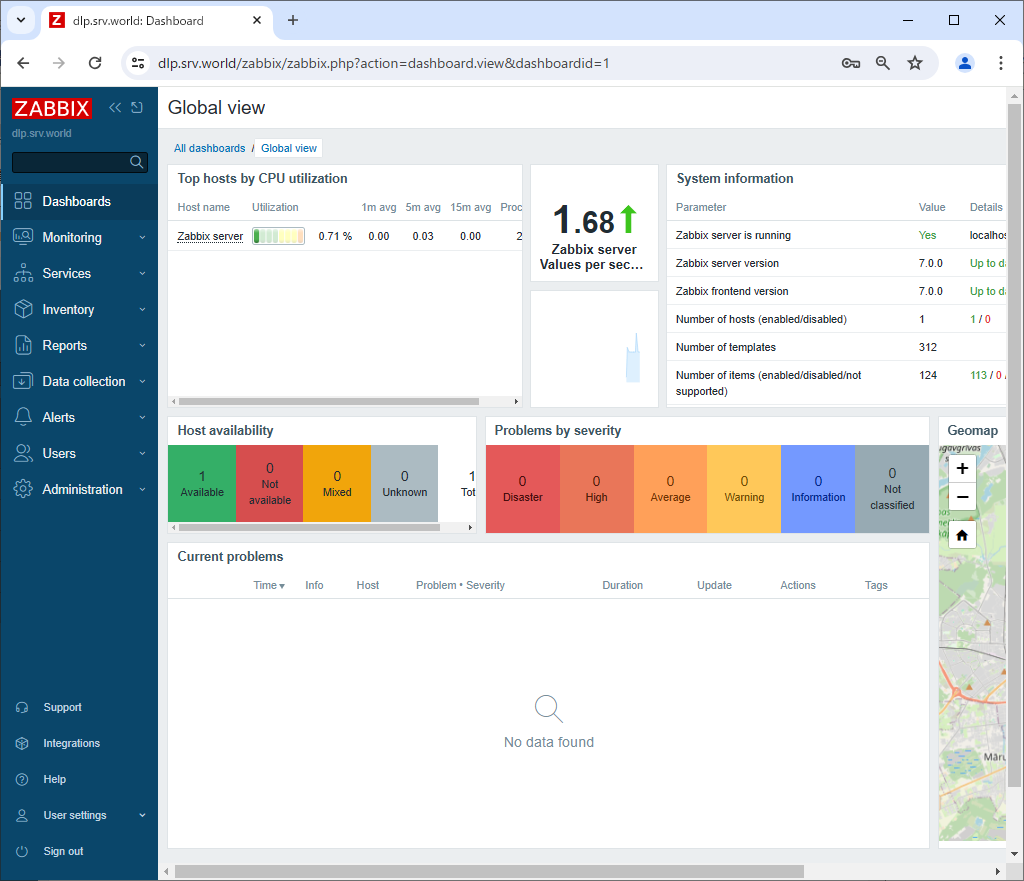Reset Geomap to home view
Viewport: 1024px width, 881px height.
(x=962, y=536)
